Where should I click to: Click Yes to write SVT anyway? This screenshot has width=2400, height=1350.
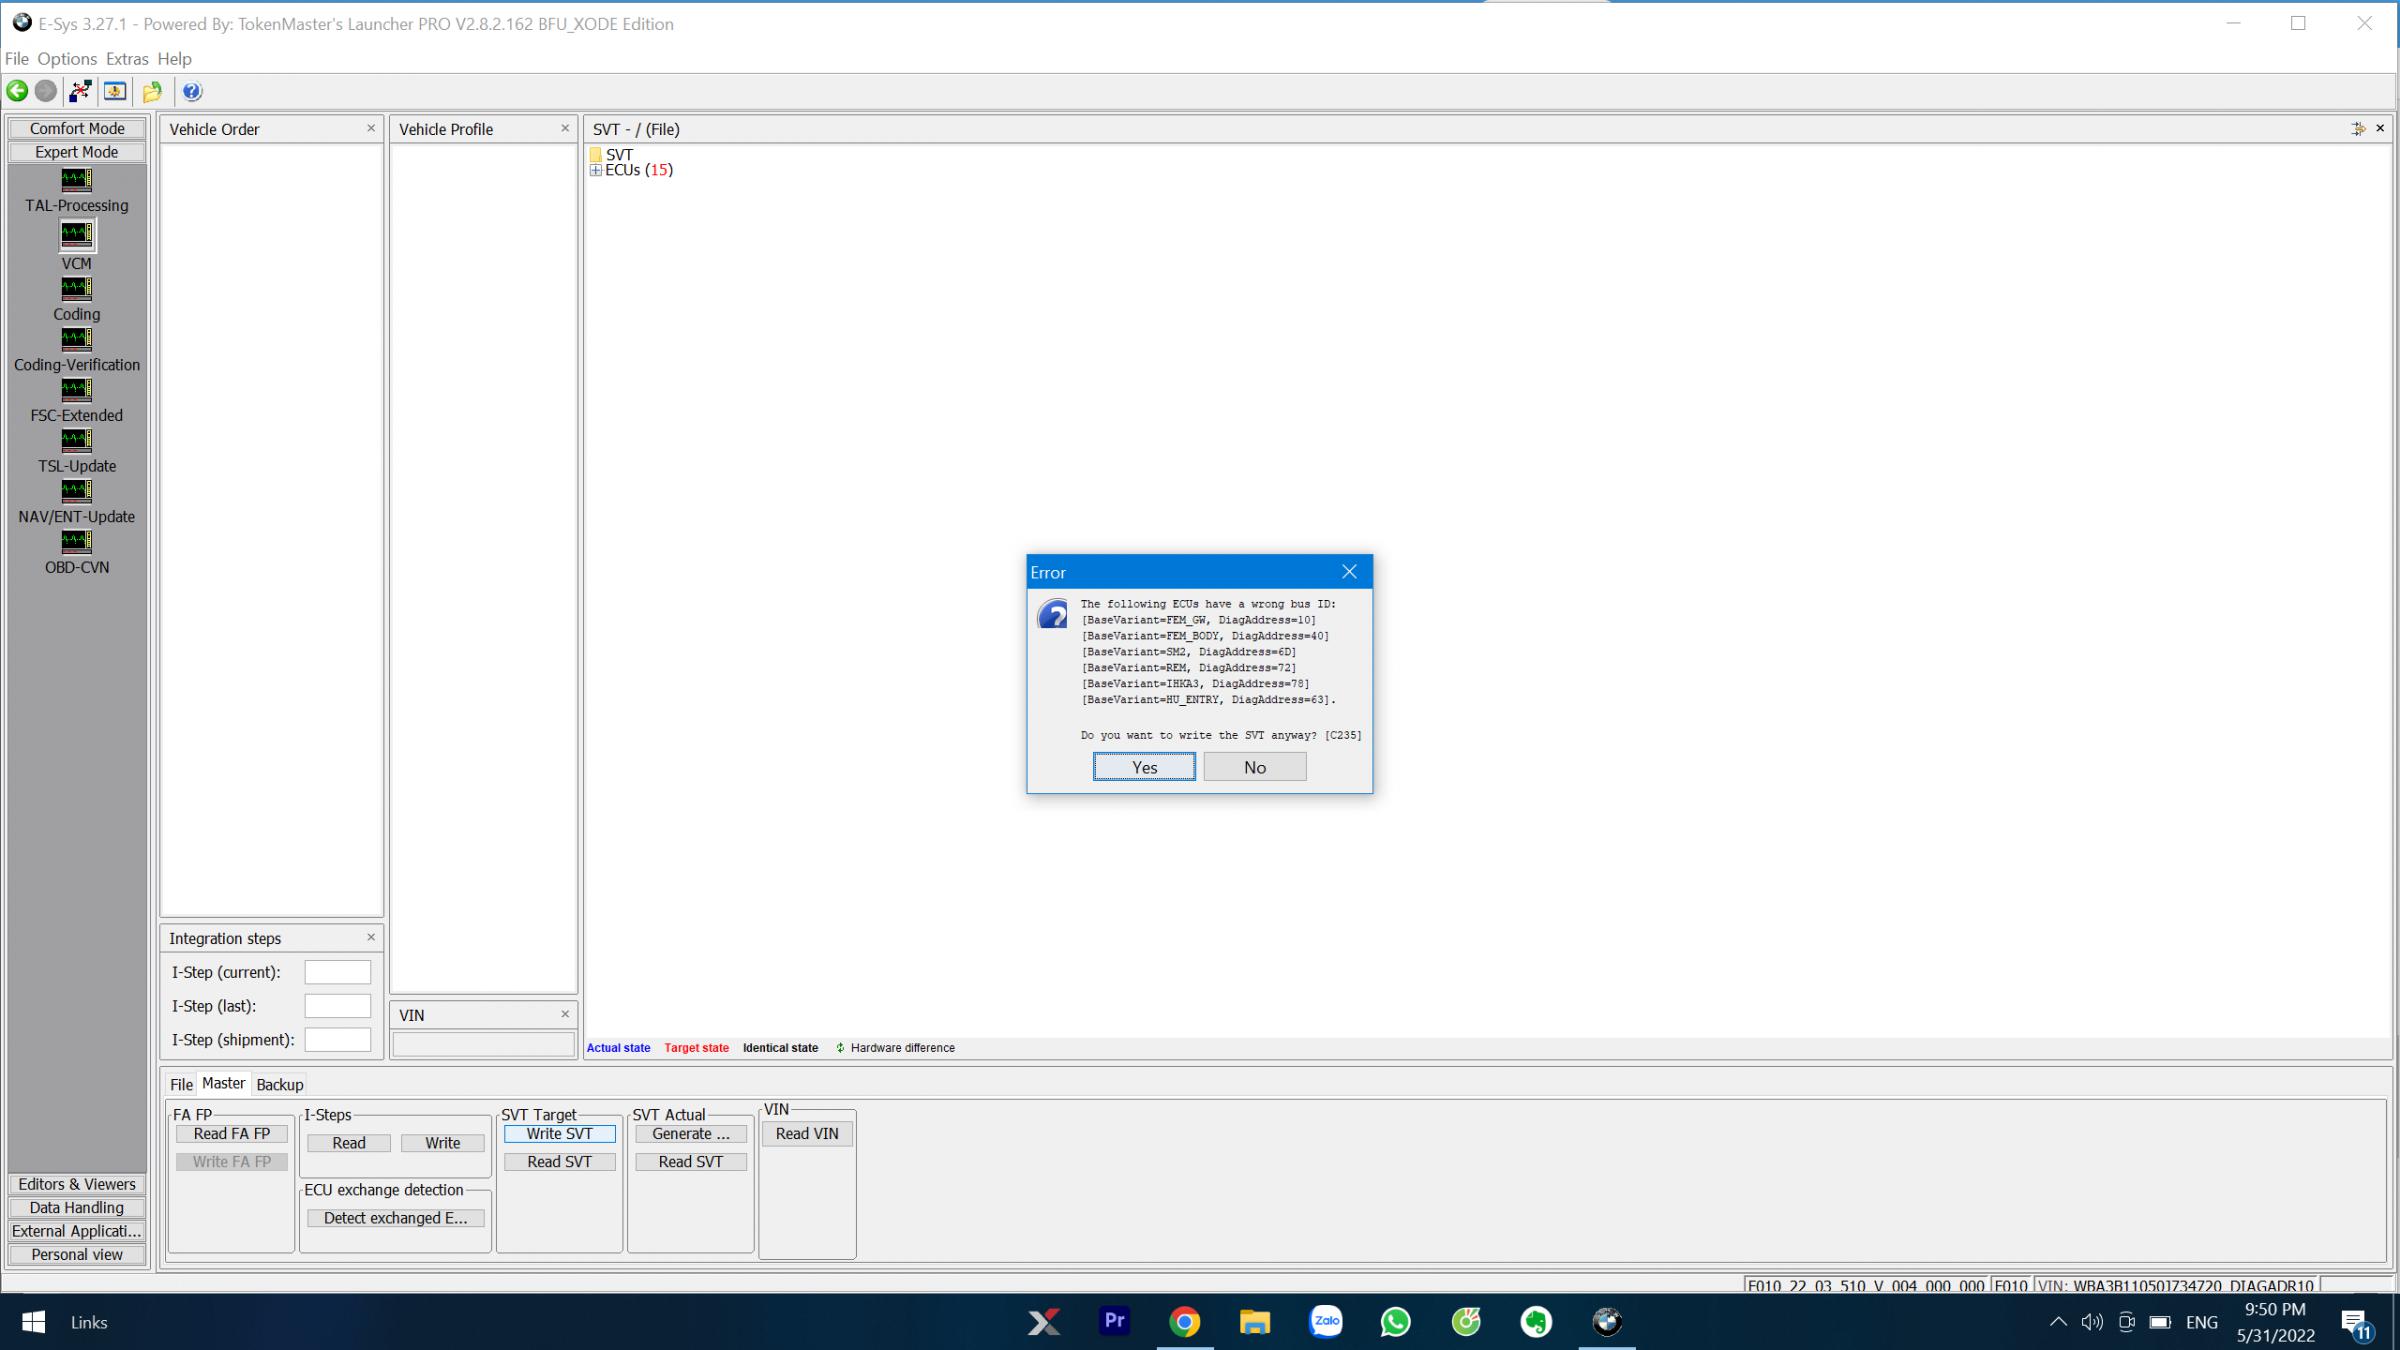pos(1144,765)
